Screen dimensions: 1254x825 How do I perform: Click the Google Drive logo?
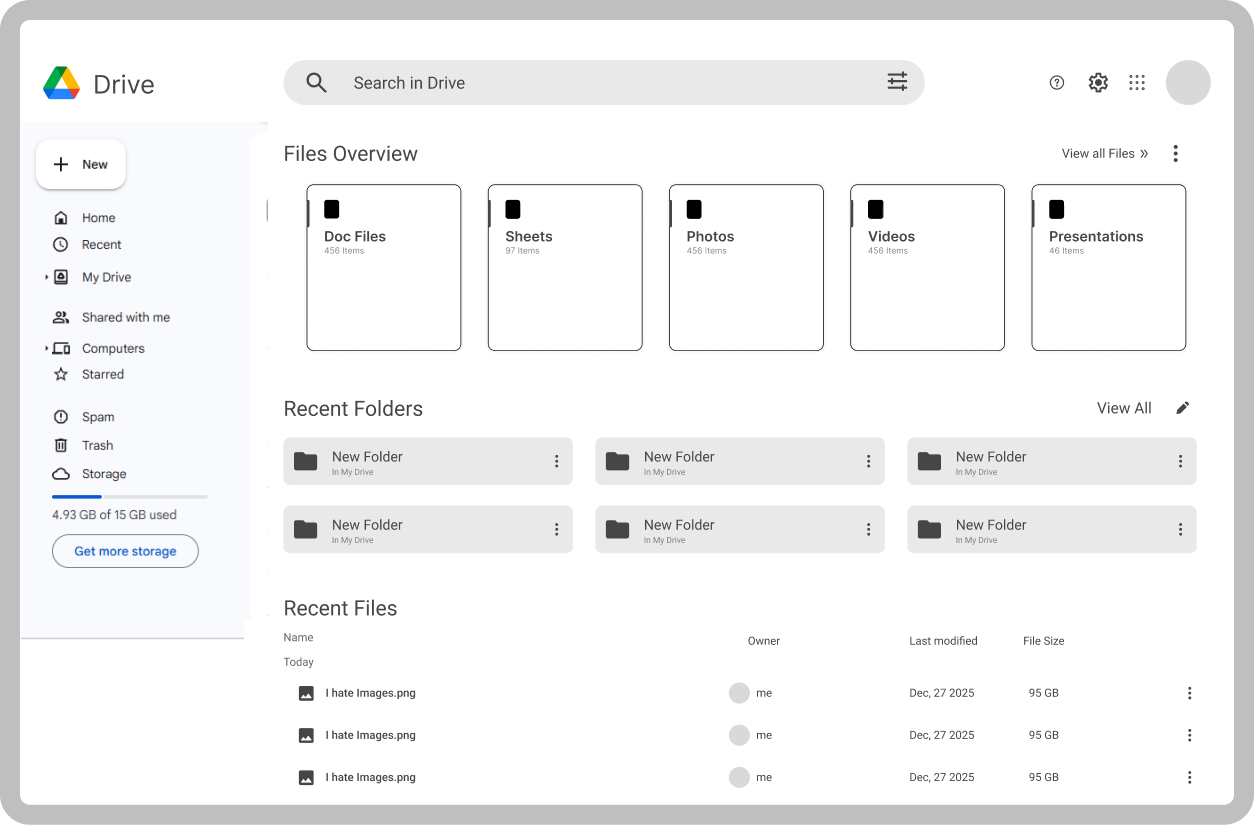pos(62,83)
